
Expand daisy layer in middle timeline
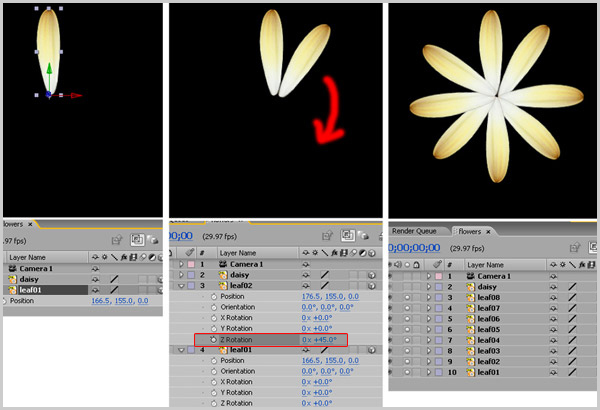coord(181,274)
